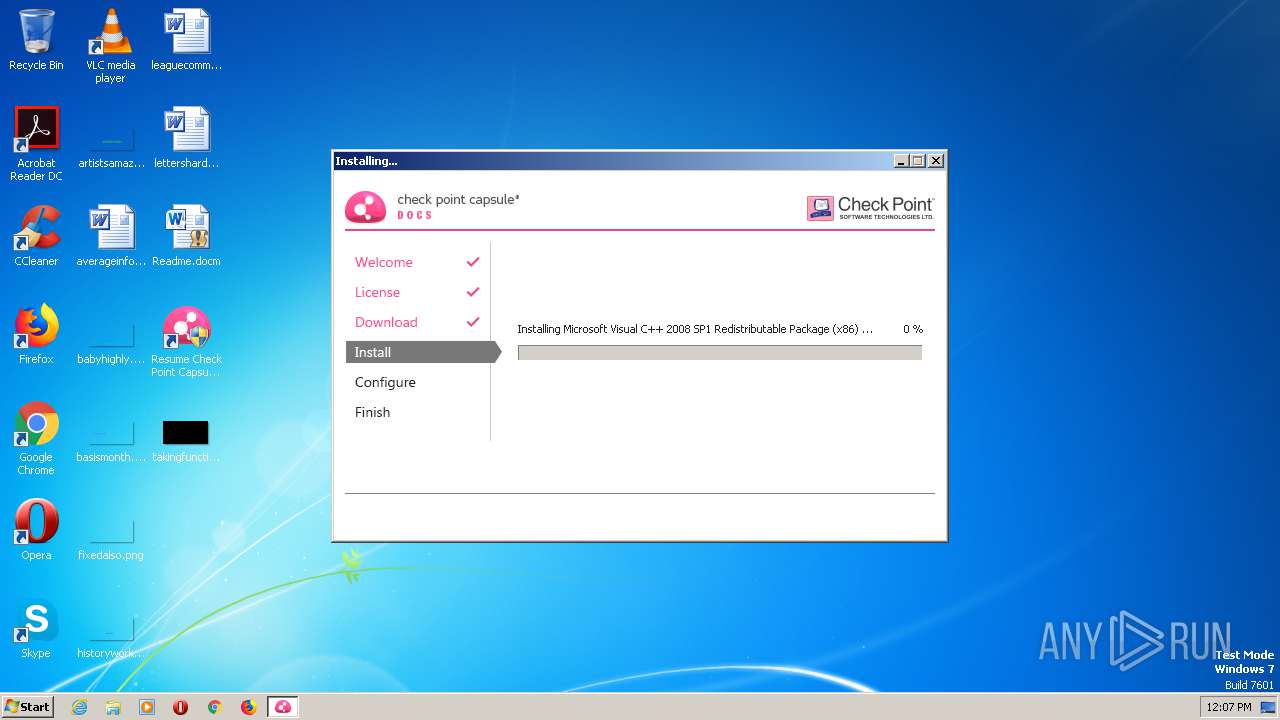Launch the Opera desktop shortcut
The height and width of the screenshot is (720, 1280).
(36, 530)
